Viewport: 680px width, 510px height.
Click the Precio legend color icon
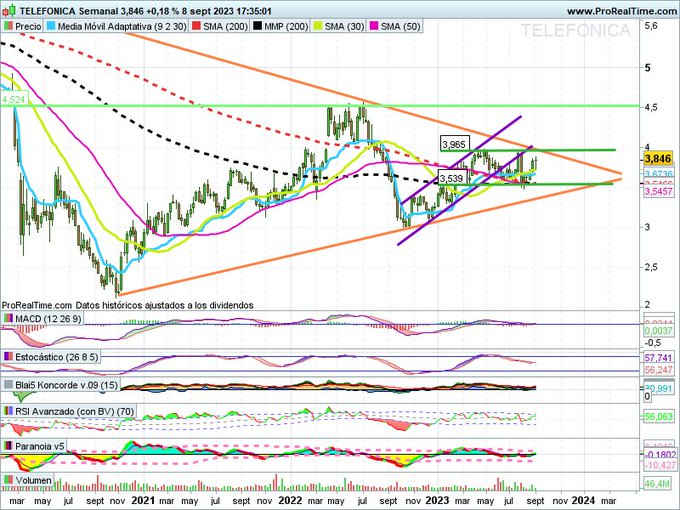[x=8, y=26]
